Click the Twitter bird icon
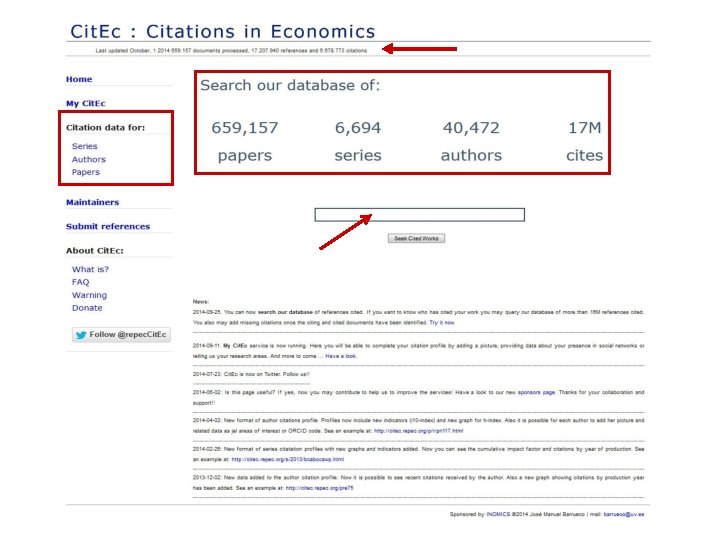Image resolution: width=720 pixels, height=540 pixels. [81, 335]
